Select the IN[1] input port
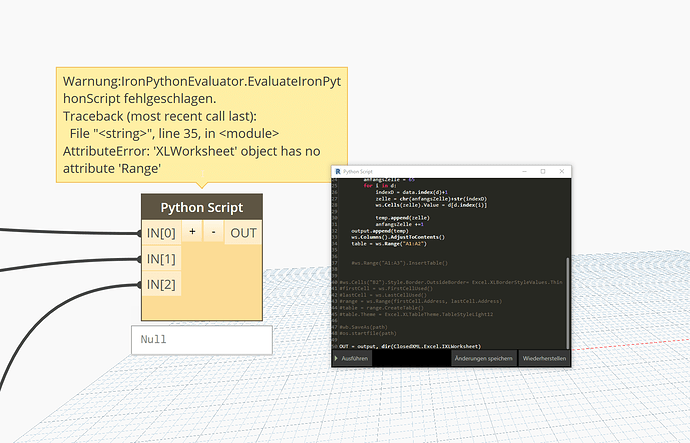 (x=161, y=259)
